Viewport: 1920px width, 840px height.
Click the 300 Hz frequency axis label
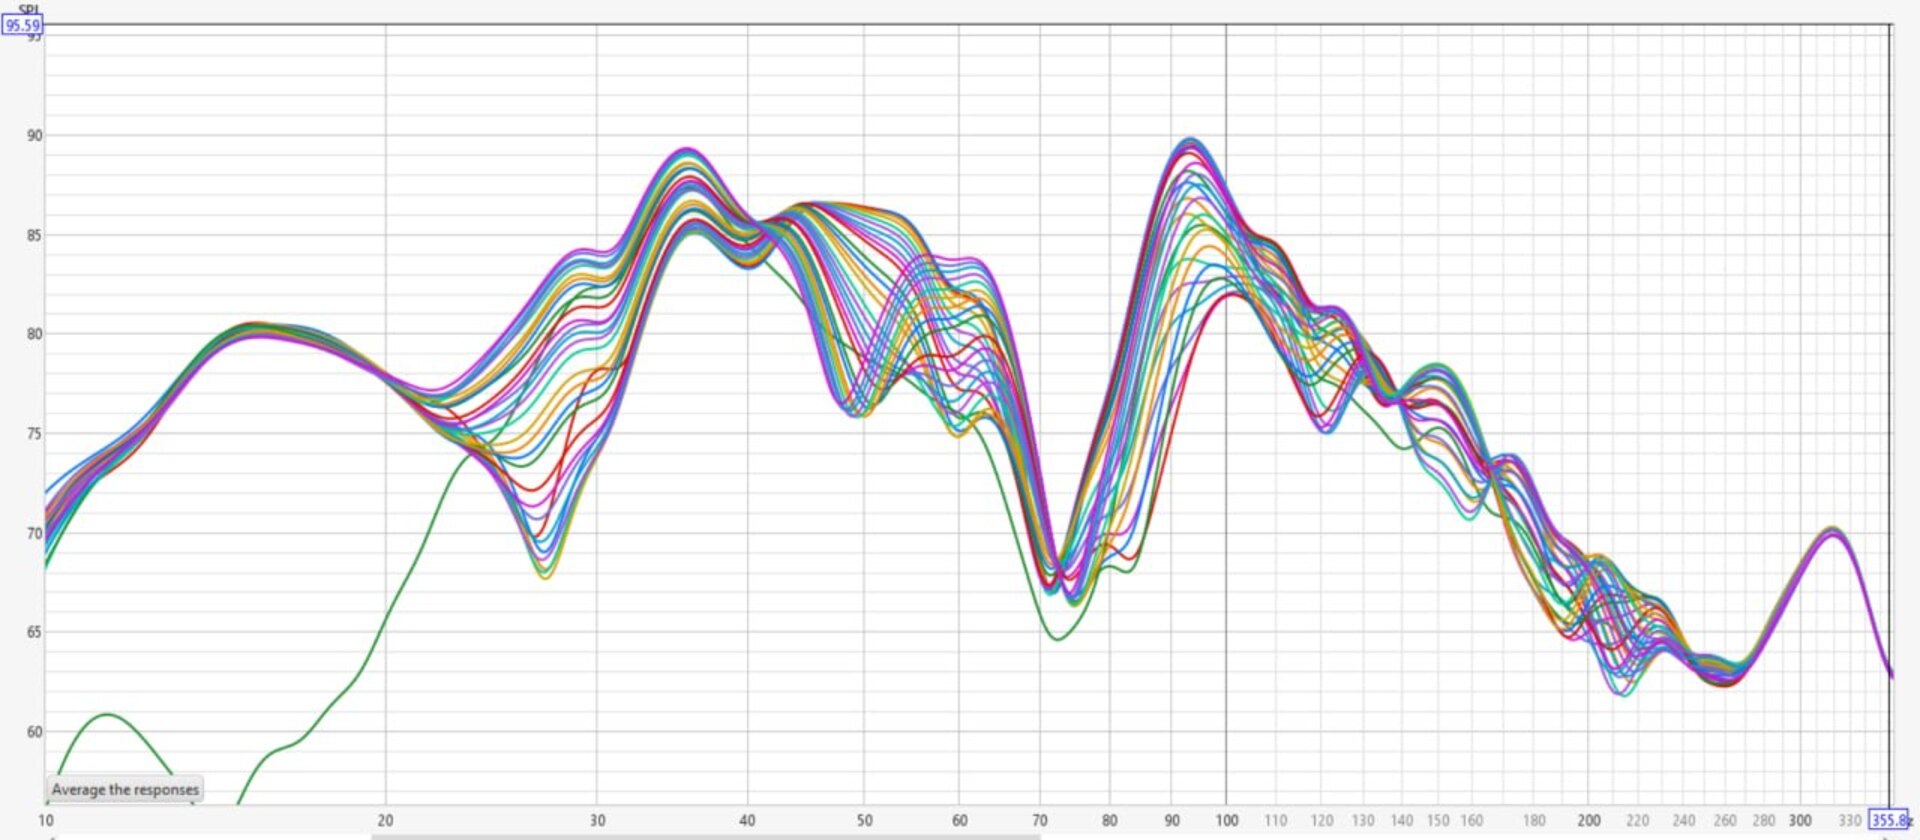point(1800,820)
